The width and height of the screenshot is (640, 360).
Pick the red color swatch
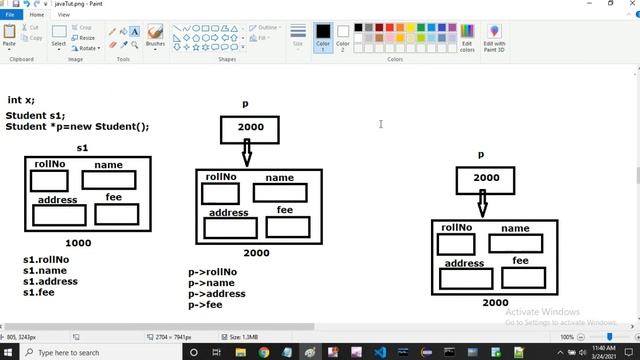pyautogui.click(x=390, y=27)
